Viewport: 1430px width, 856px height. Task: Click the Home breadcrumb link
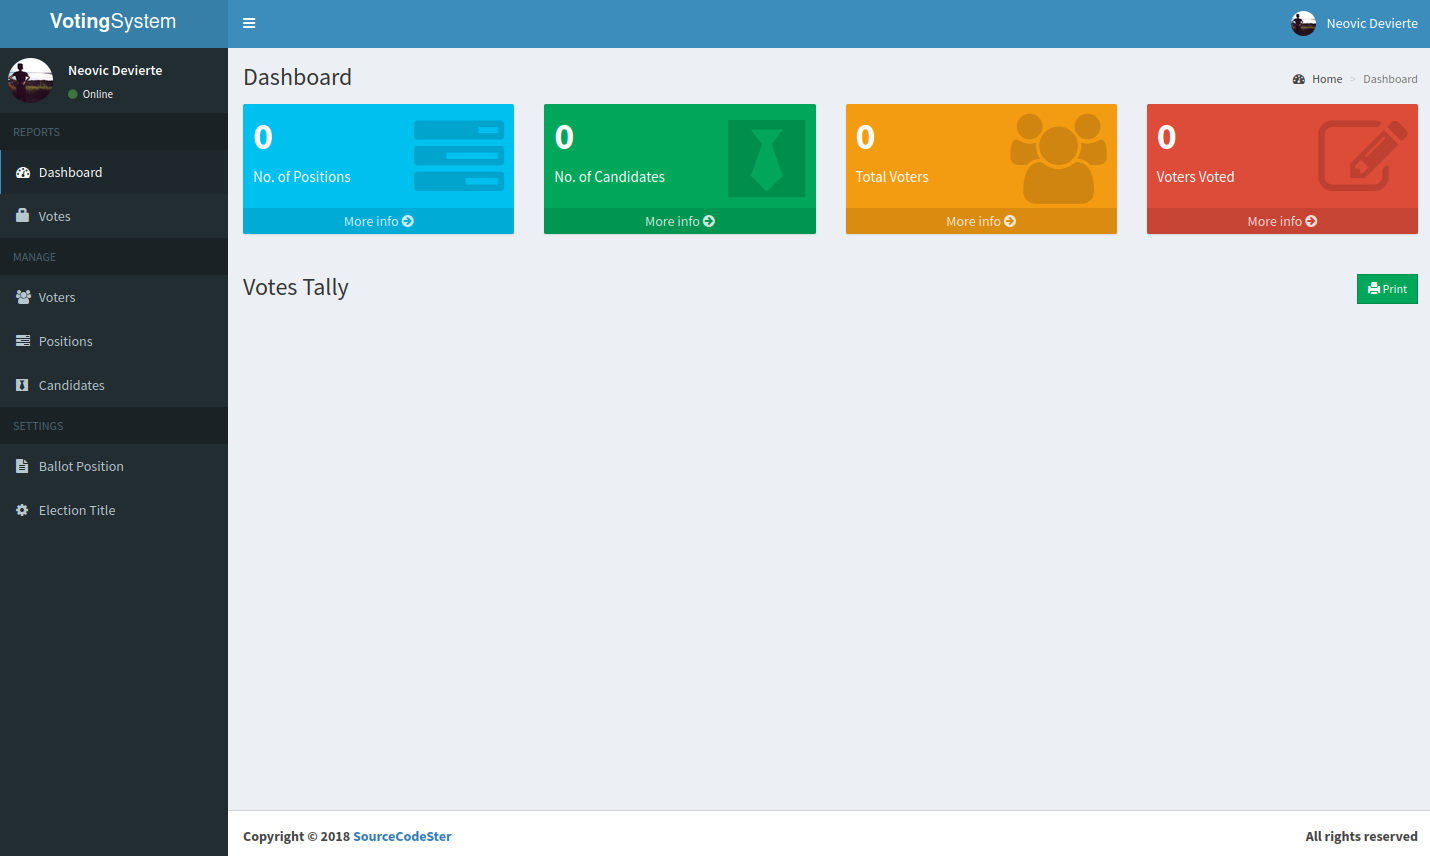click(x=1318, y=79)
